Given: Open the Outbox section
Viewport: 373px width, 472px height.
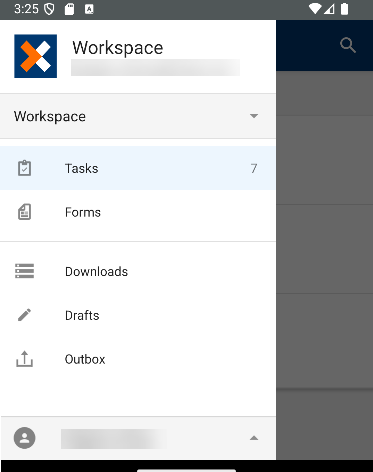Looking at the screenshot, I should (x=138, y=359).
